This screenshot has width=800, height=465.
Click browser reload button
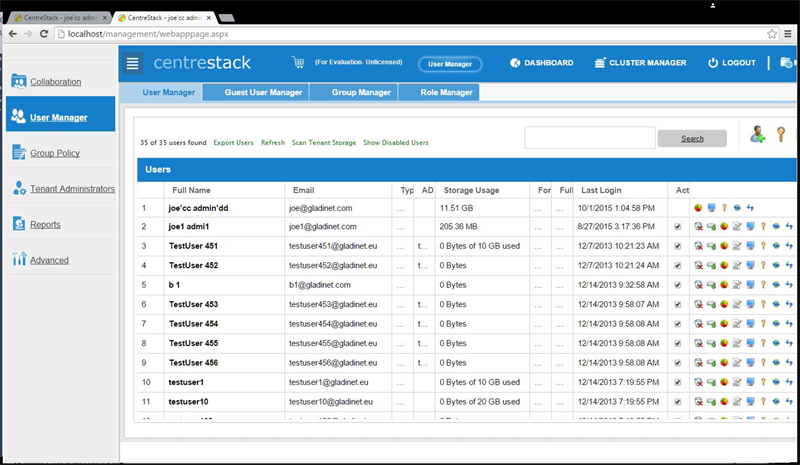point(44,34)
